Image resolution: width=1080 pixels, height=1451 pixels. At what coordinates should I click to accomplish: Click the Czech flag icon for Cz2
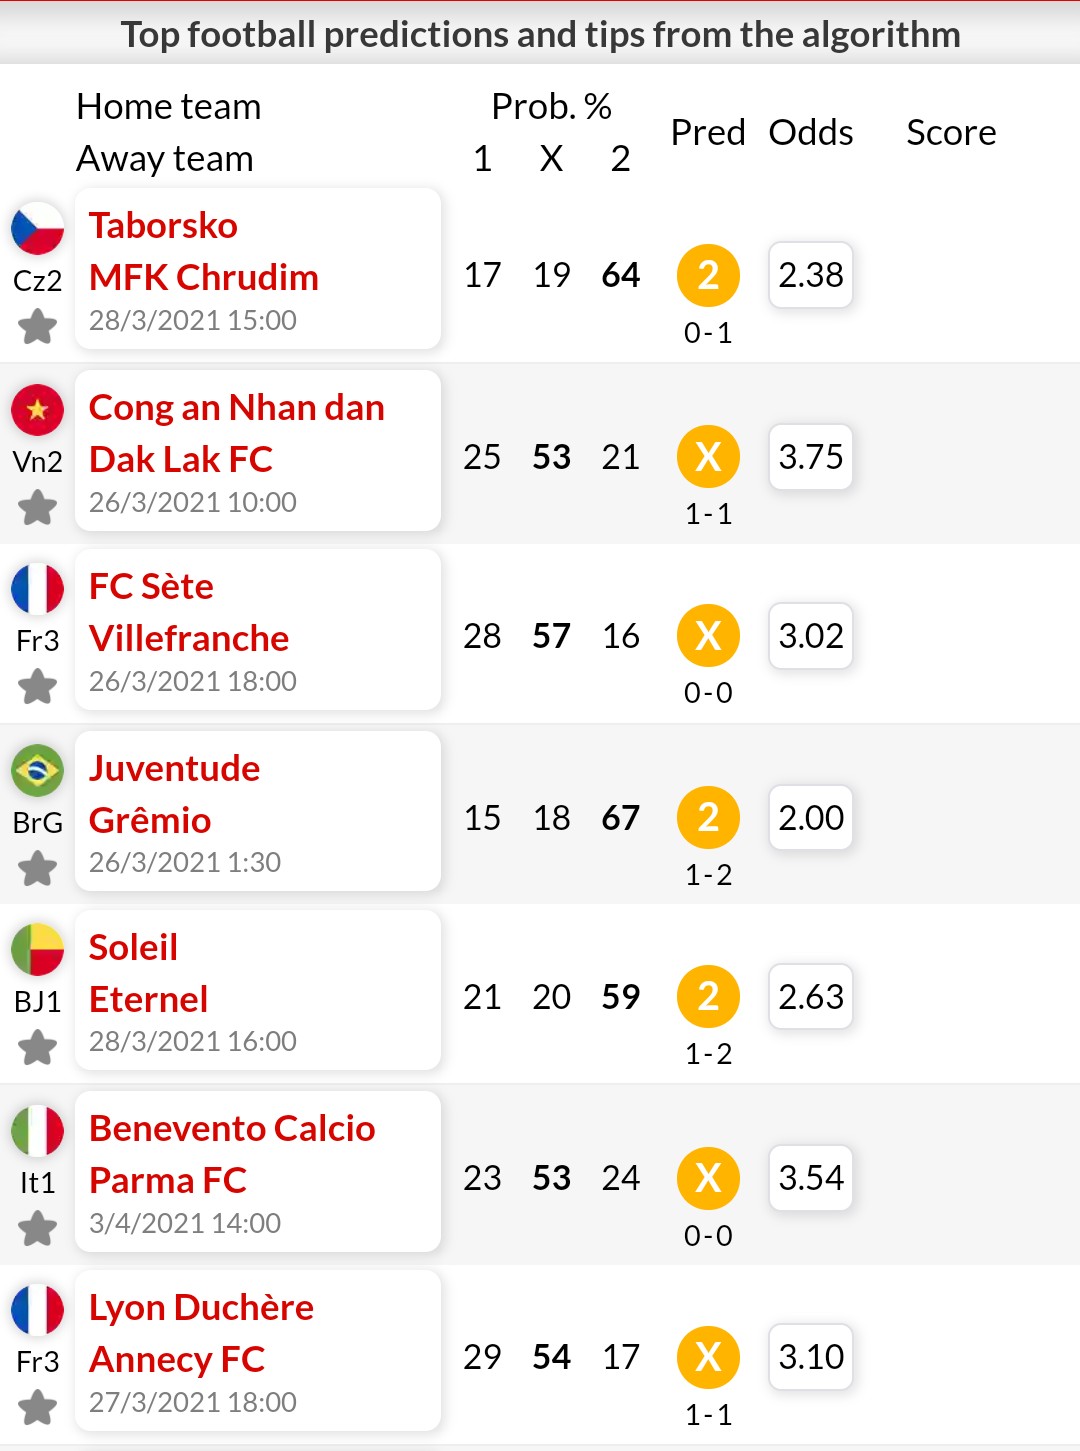[x=38, y=228]
